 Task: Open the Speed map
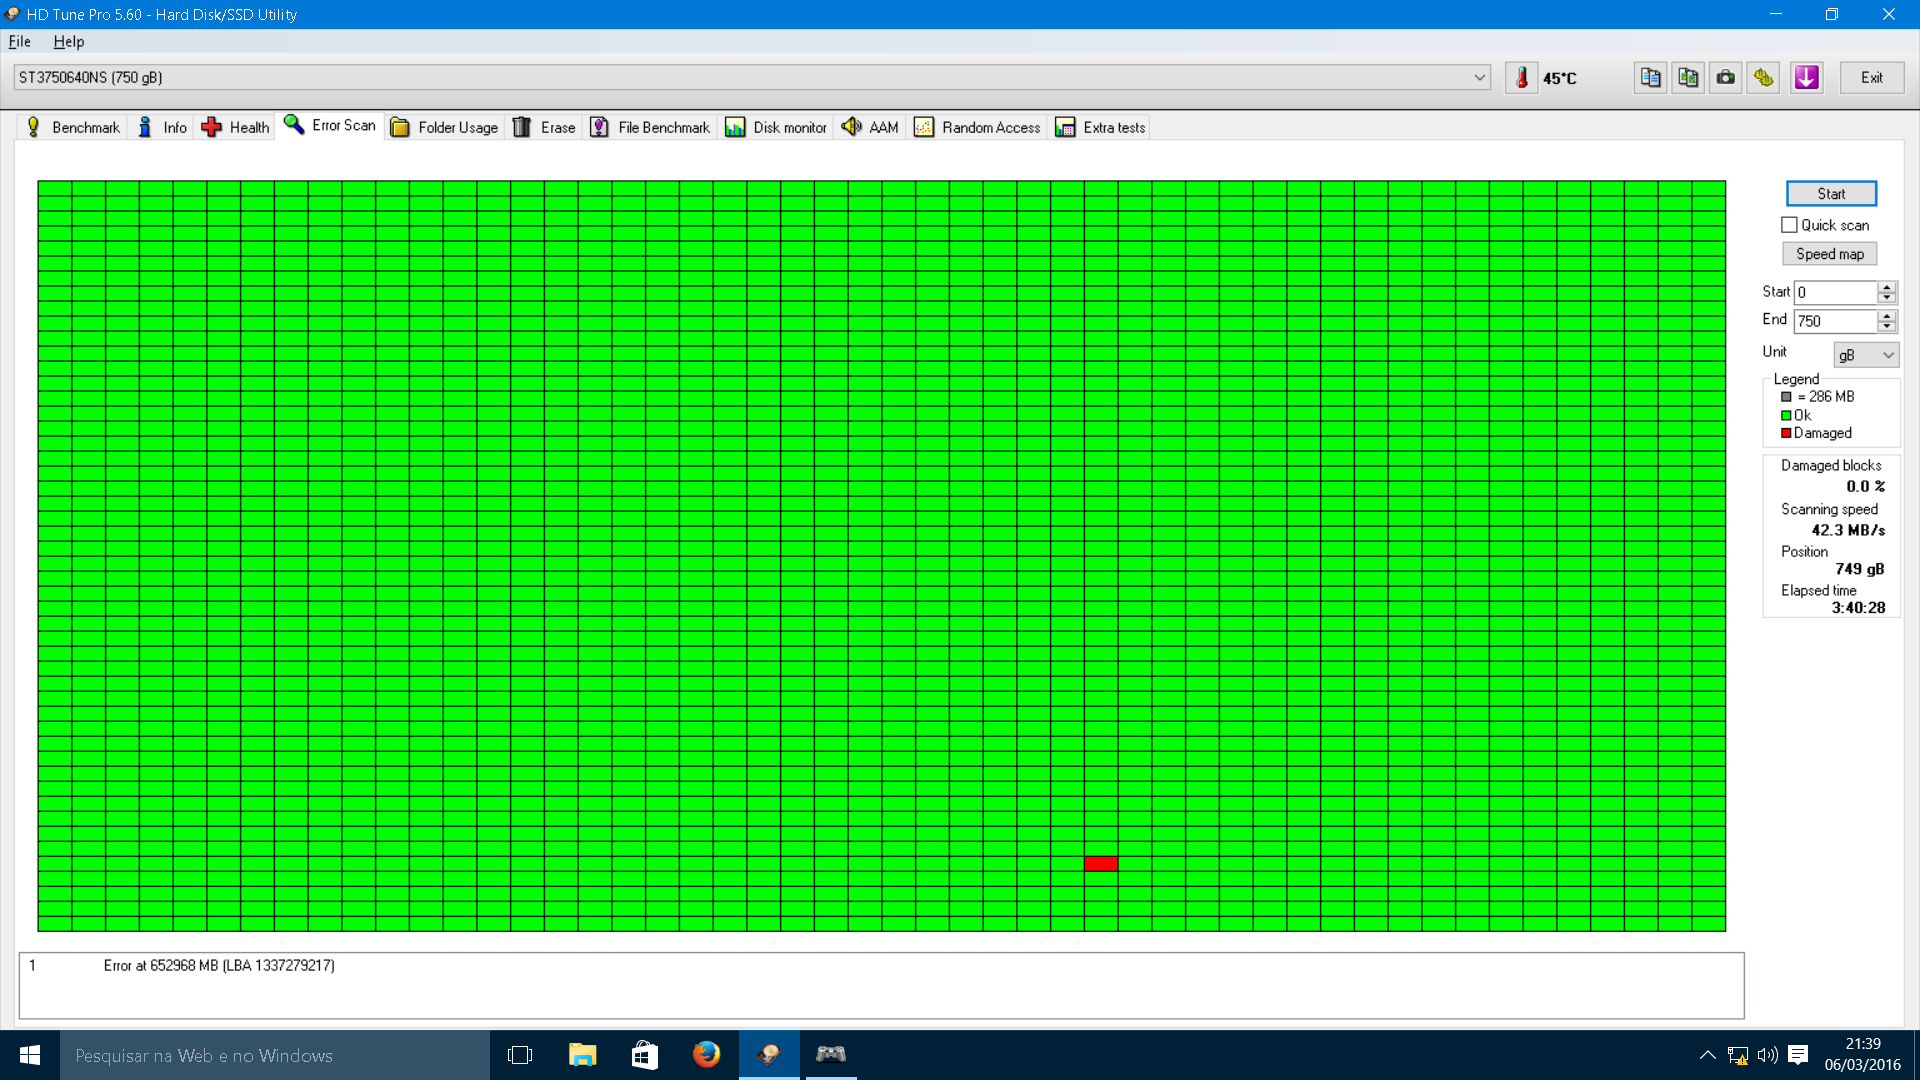[x=1829, y=254]
